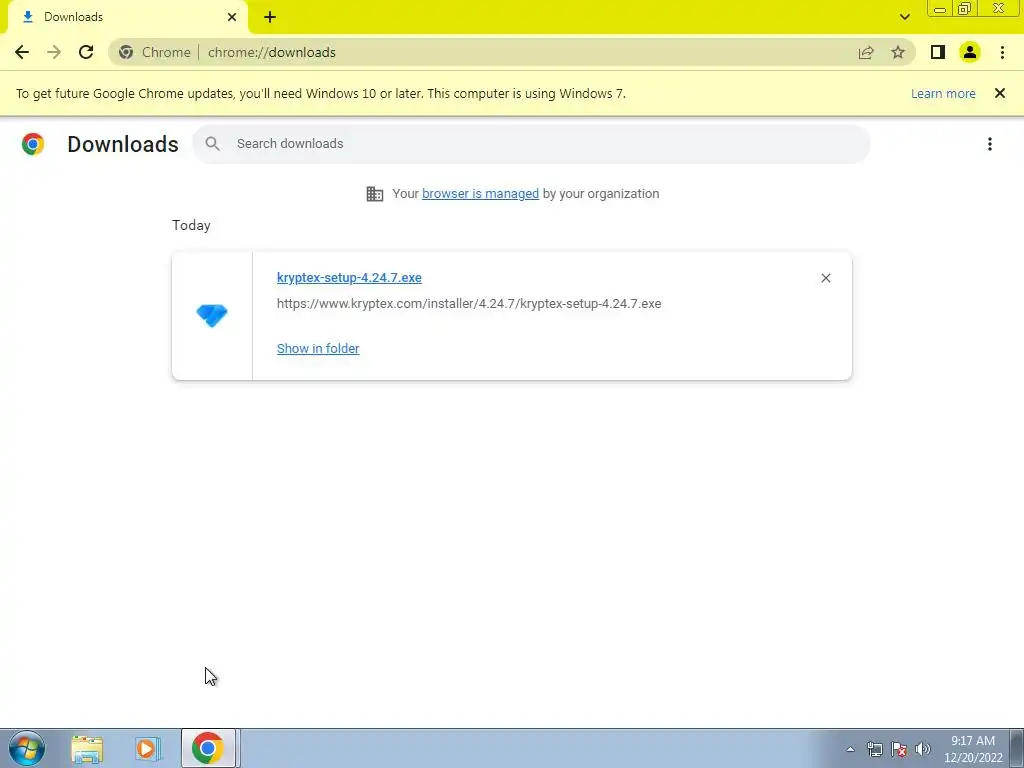
Task: Click the Chrome logo beside the Downloads title
Action: [33, 144]
